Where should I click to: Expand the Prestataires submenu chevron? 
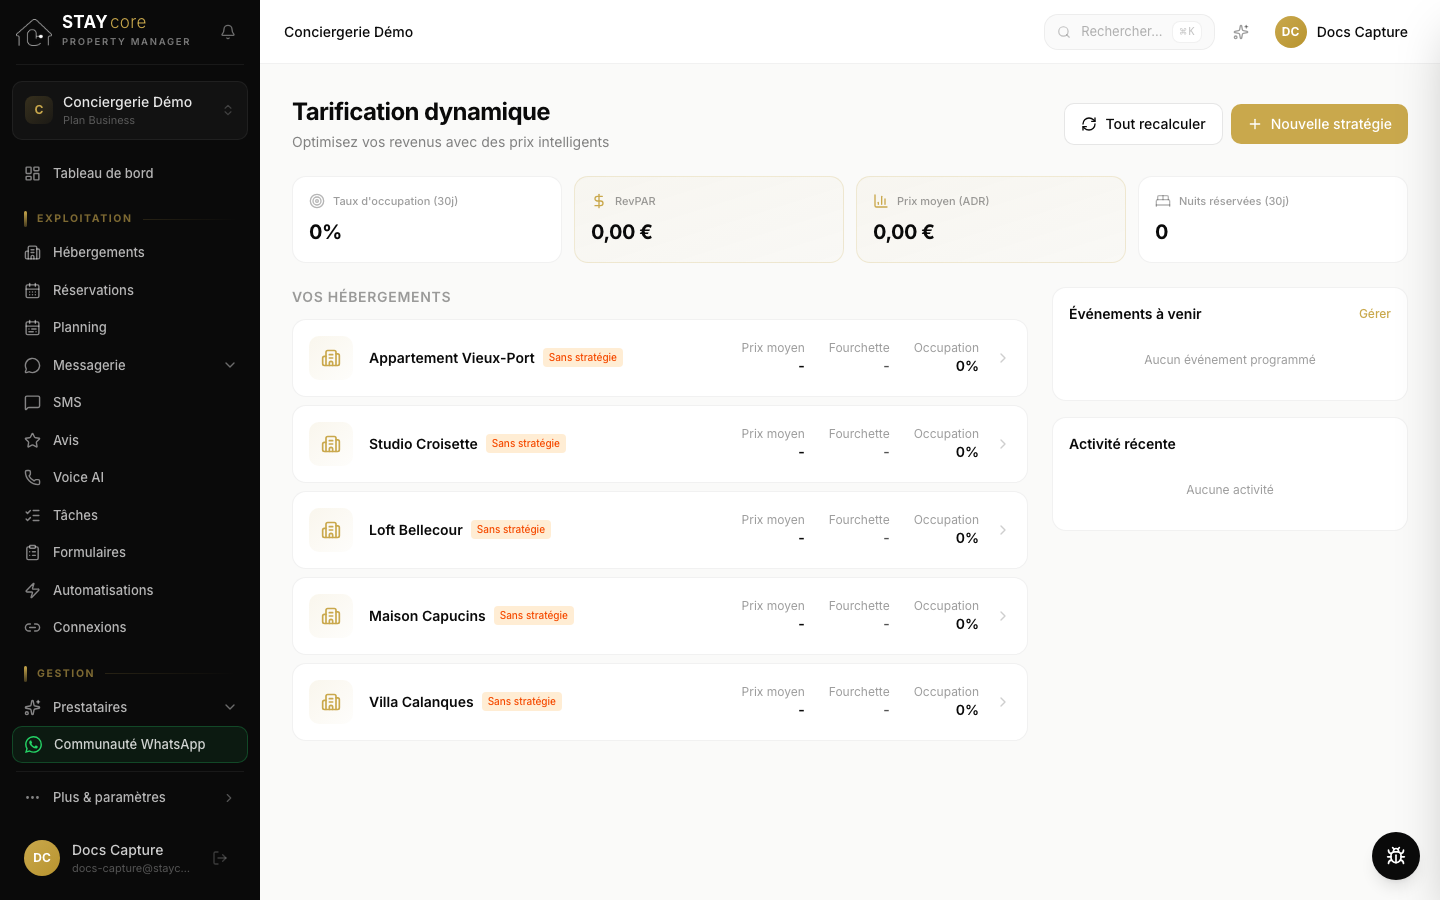pos(230,707)
